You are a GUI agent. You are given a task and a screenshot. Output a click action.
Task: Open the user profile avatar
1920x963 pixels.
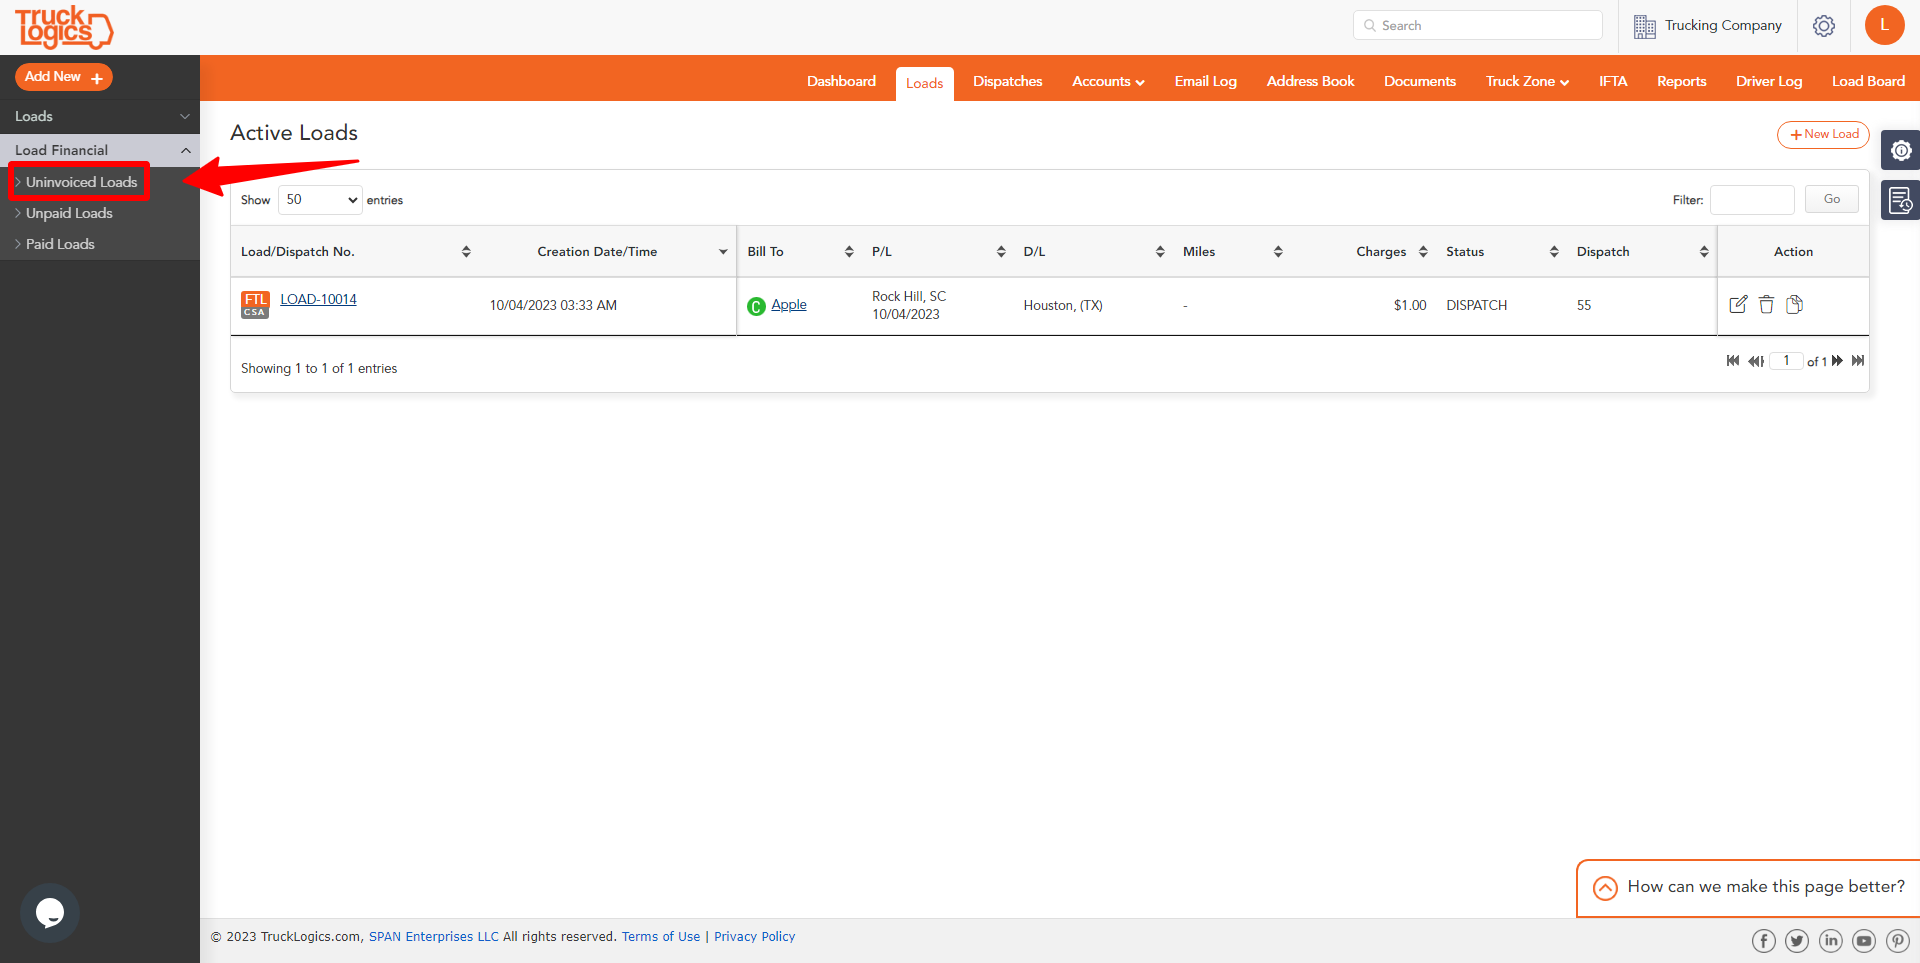tap(1885, 25)
